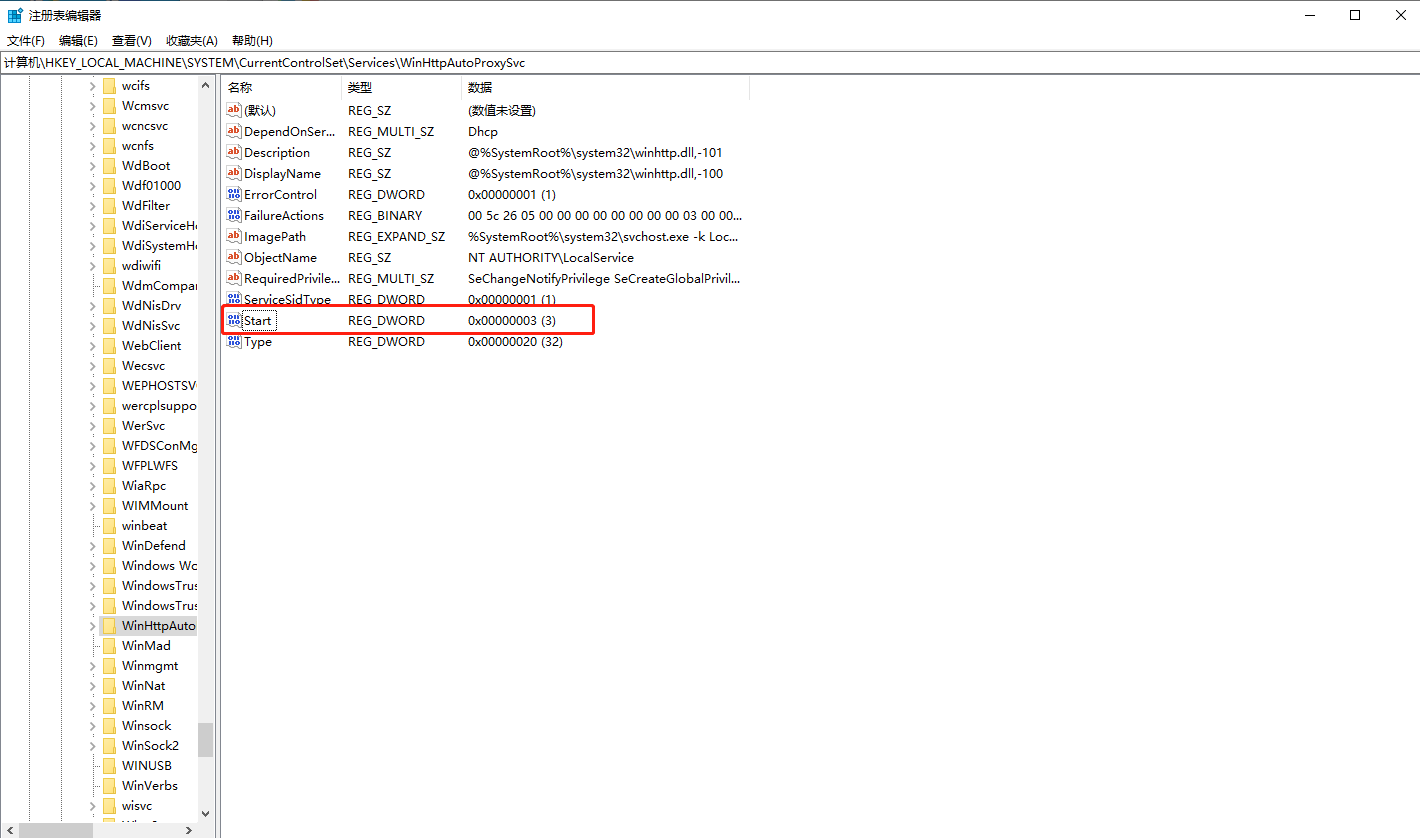Expand the WinDefend key

point(91,545)
